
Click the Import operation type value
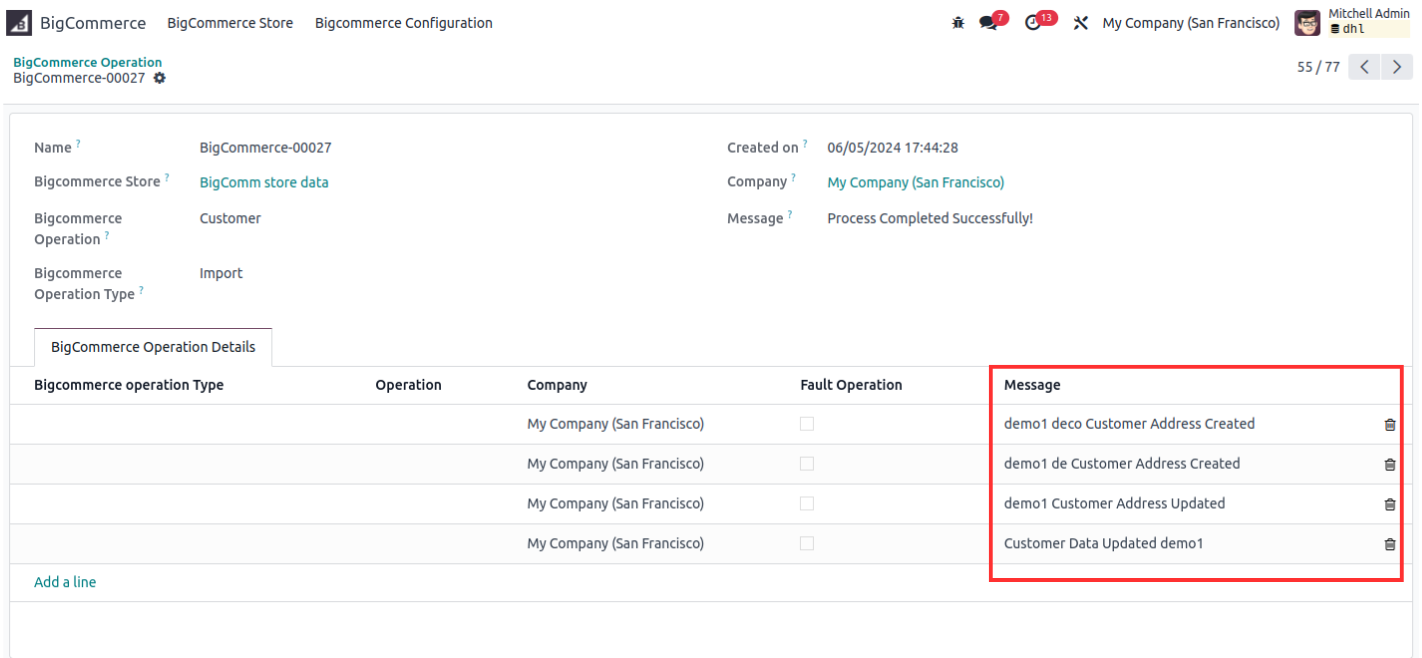(x=221, y=273)
